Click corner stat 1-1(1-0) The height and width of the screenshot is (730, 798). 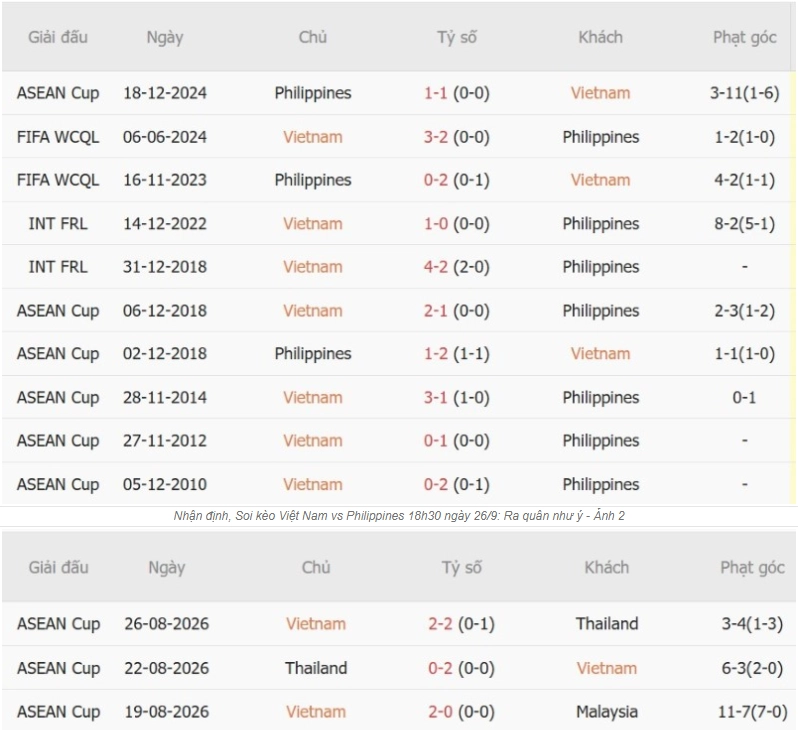click(745, 354)
